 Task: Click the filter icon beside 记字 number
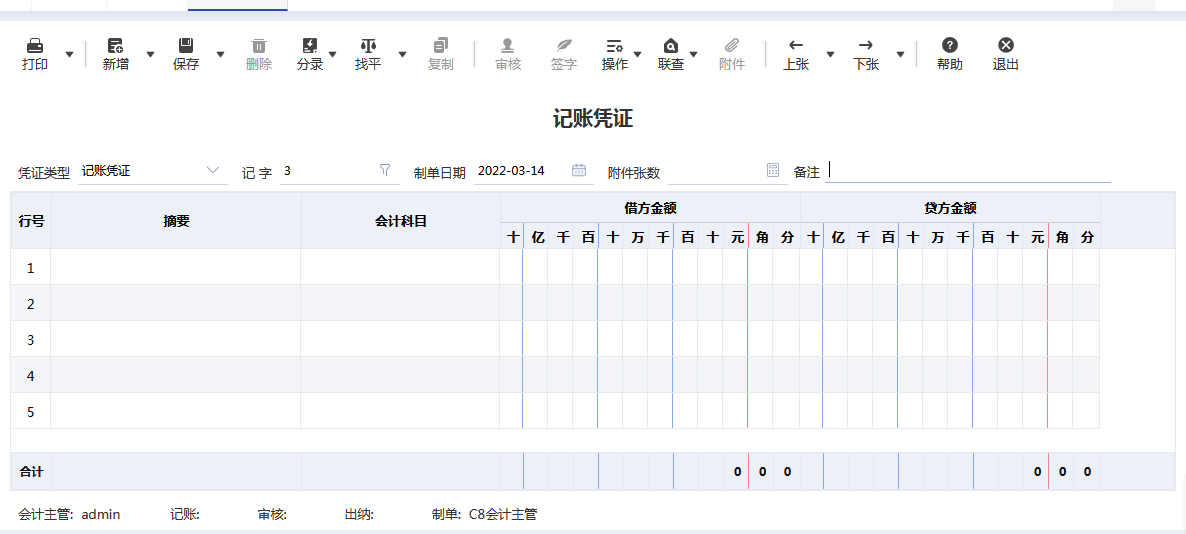click(385, 170)
